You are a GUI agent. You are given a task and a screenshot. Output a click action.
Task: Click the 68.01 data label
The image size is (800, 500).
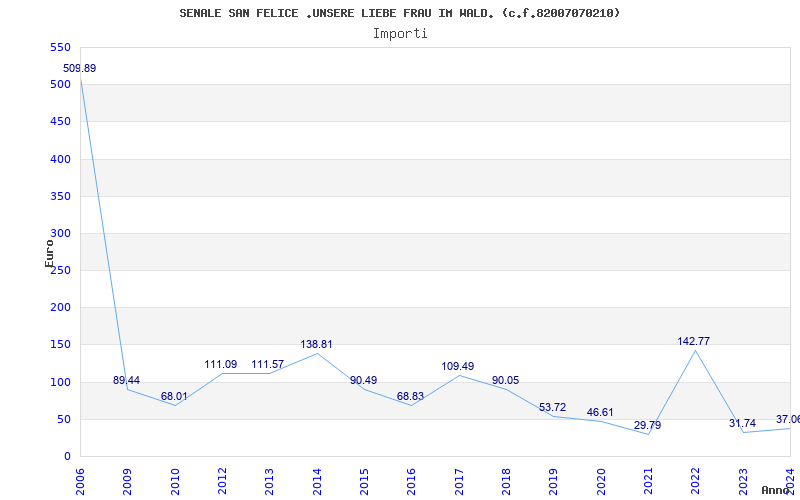click(174, 396)
